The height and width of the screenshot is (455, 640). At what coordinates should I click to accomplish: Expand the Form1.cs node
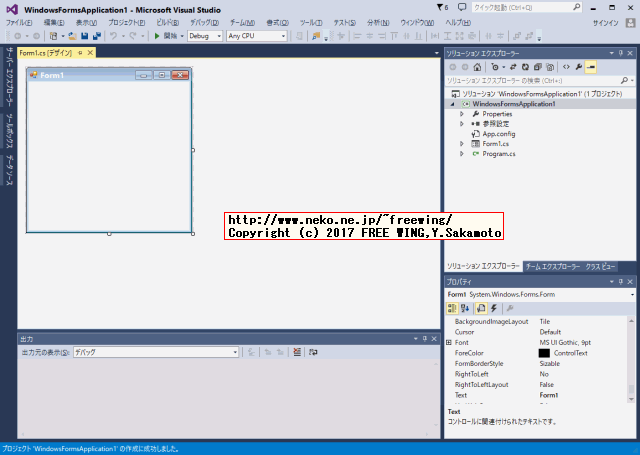point(462,144)
